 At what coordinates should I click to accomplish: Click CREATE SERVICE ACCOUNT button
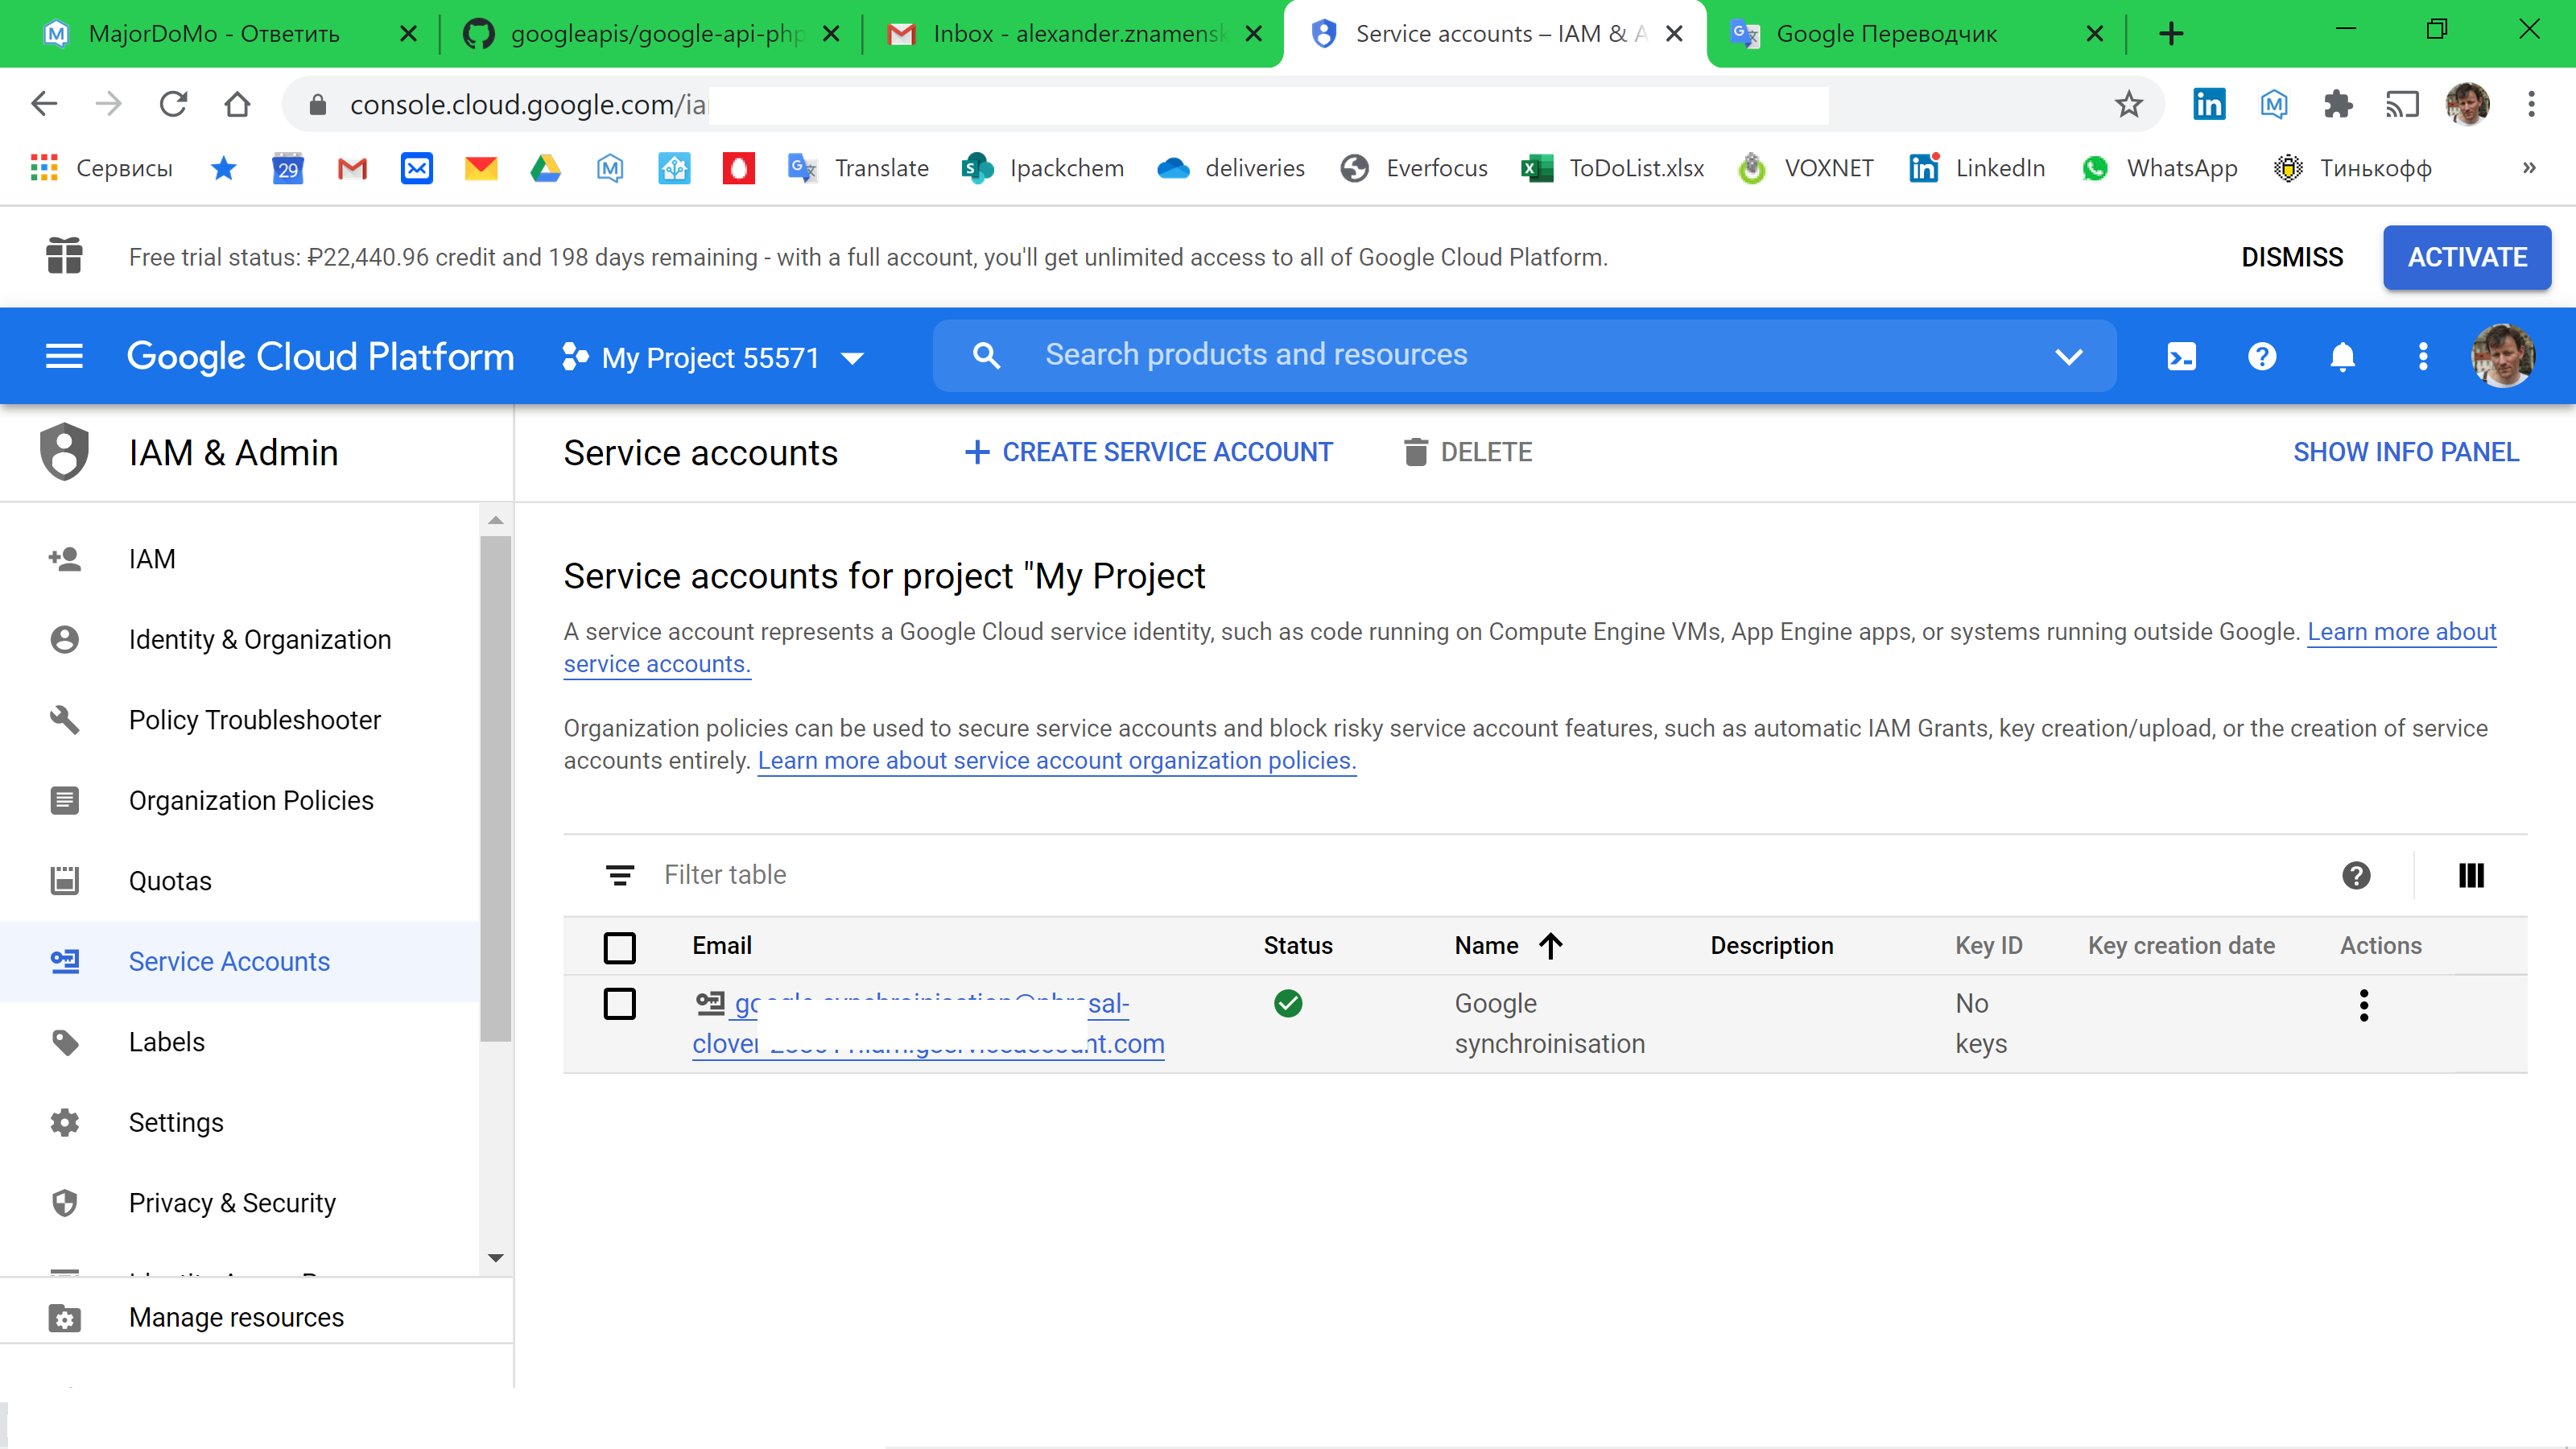pos(1148,453)
